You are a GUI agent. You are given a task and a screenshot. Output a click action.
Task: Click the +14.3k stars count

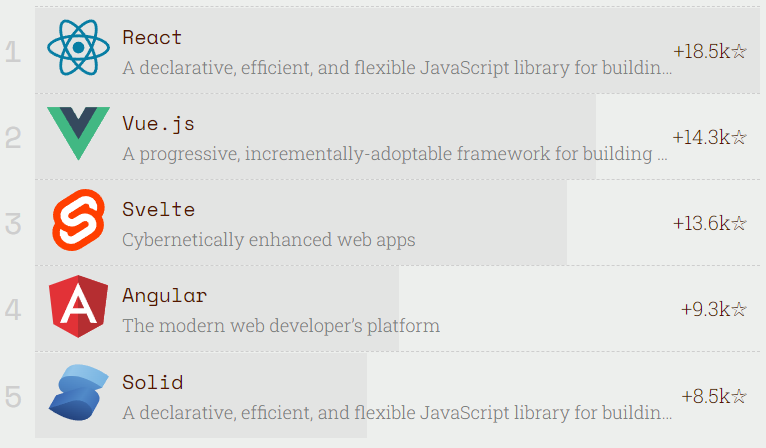709,137
